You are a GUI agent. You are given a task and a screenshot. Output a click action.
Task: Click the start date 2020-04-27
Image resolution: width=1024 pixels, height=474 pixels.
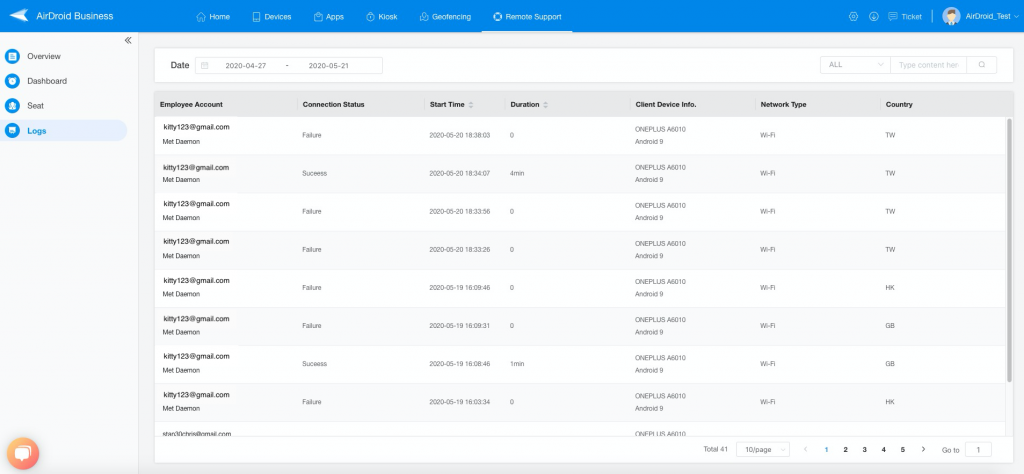tap(246, 65)
